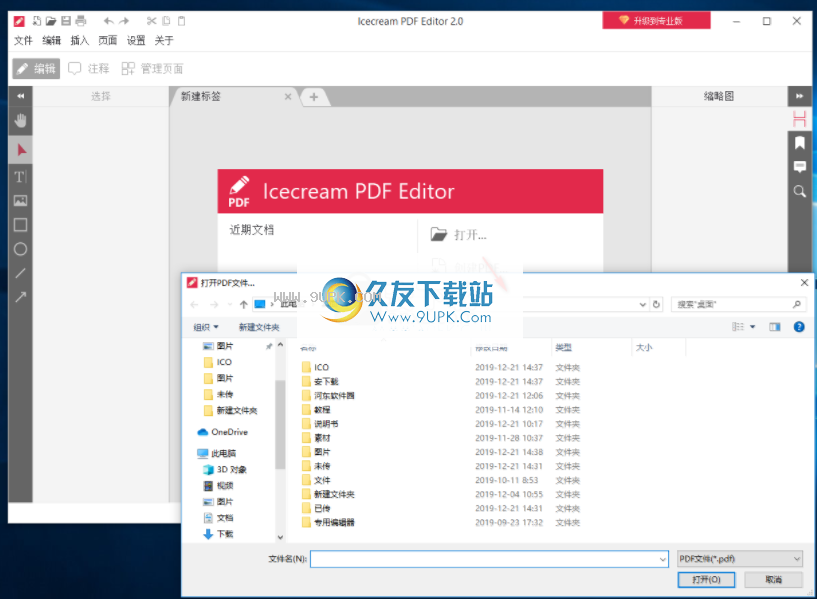Click the up-directory arrow in dialog
The width and height of the screenshot is (820, 600).
(x=244, y=304)
